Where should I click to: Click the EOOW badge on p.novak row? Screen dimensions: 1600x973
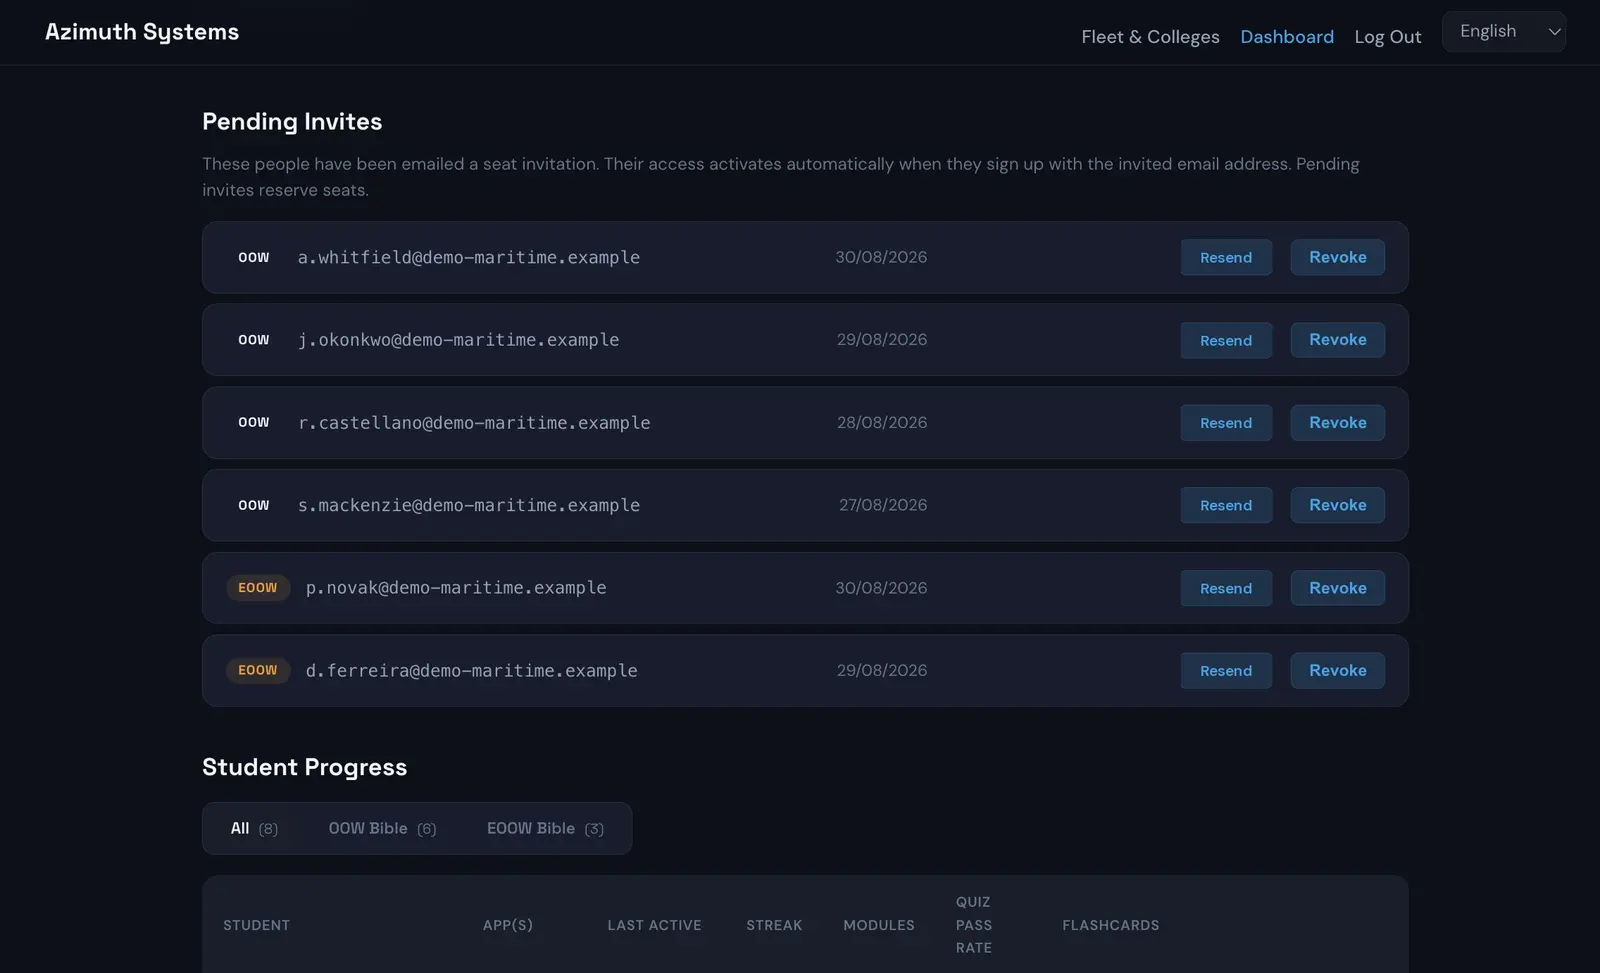tap(258, 588)
